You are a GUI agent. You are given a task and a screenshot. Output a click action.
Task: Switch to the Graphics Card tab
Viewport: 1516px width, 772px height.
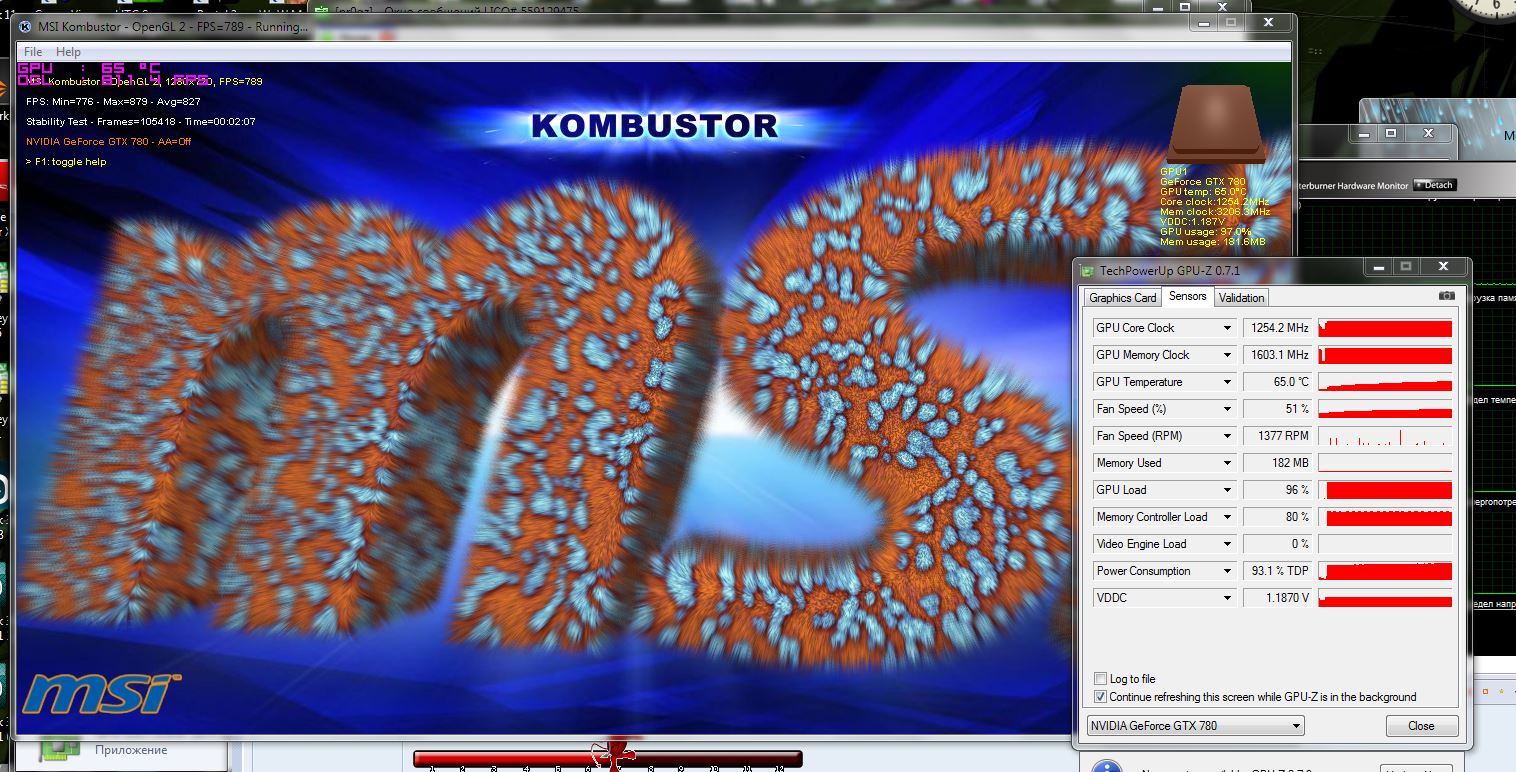point(1122,297)
